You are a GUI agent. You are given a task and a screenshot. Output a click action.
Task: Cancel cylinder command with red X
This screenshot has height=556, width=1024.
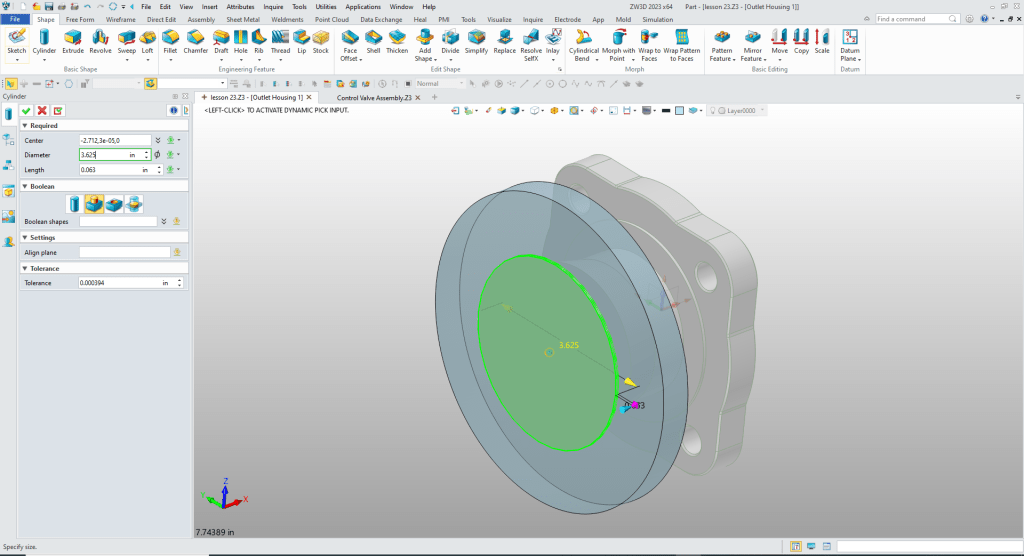[42, 110]
